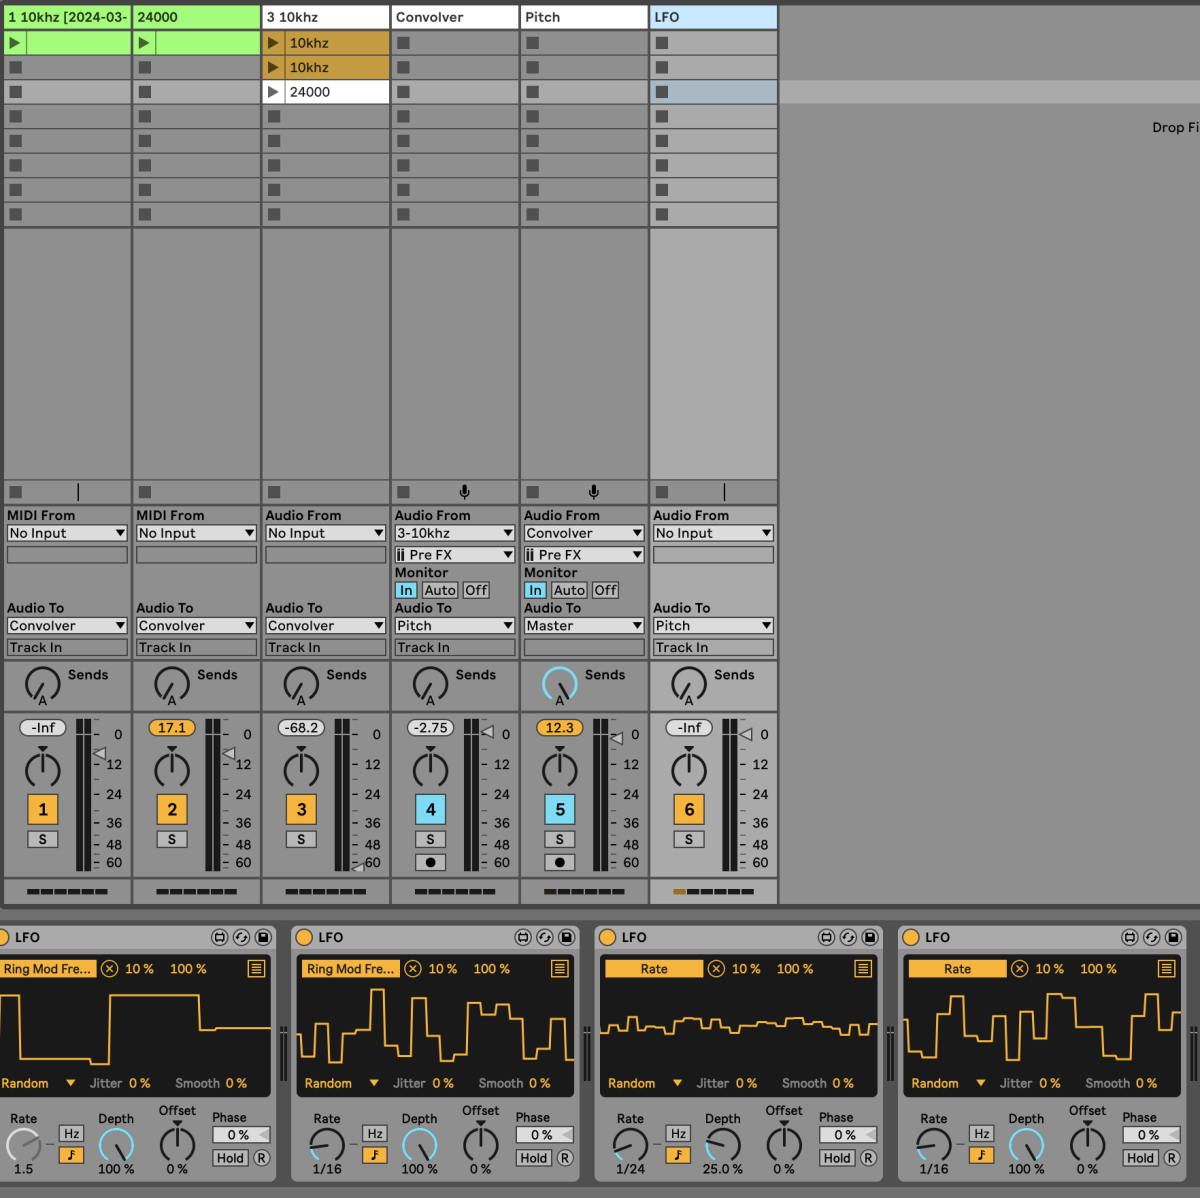Click the first-row clip stop button in the Pitch track

533,43
